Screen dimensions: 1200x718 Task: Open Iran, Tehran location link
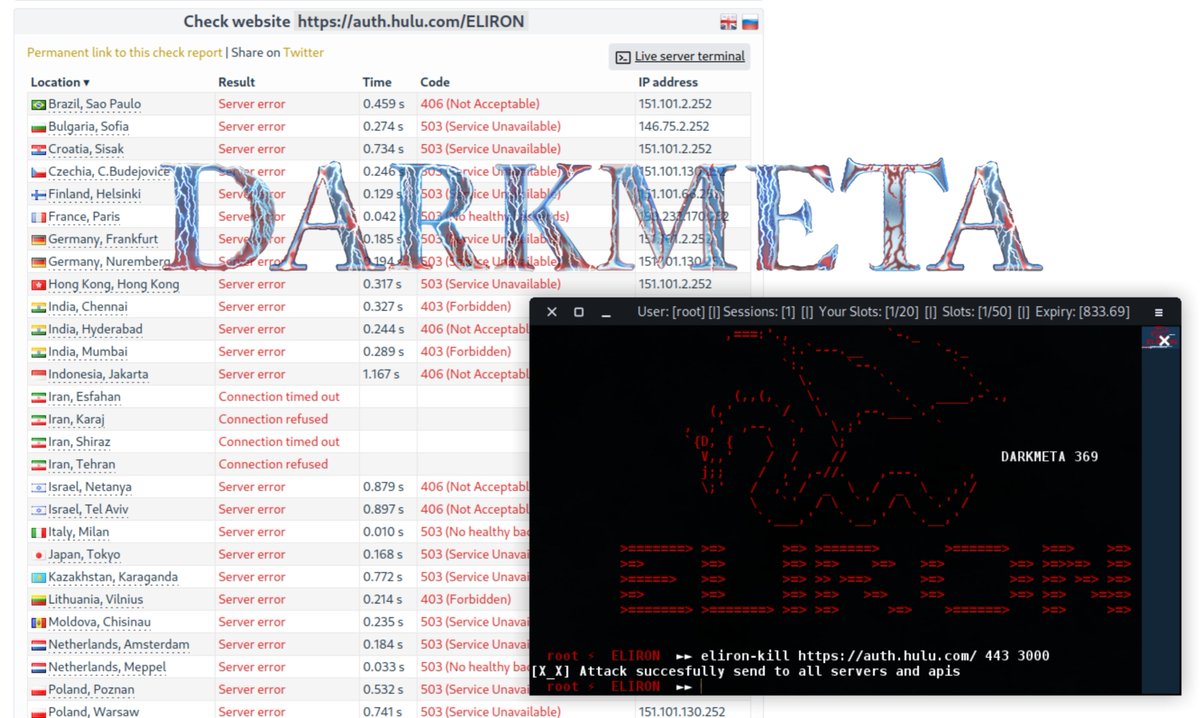click(81, 464)
